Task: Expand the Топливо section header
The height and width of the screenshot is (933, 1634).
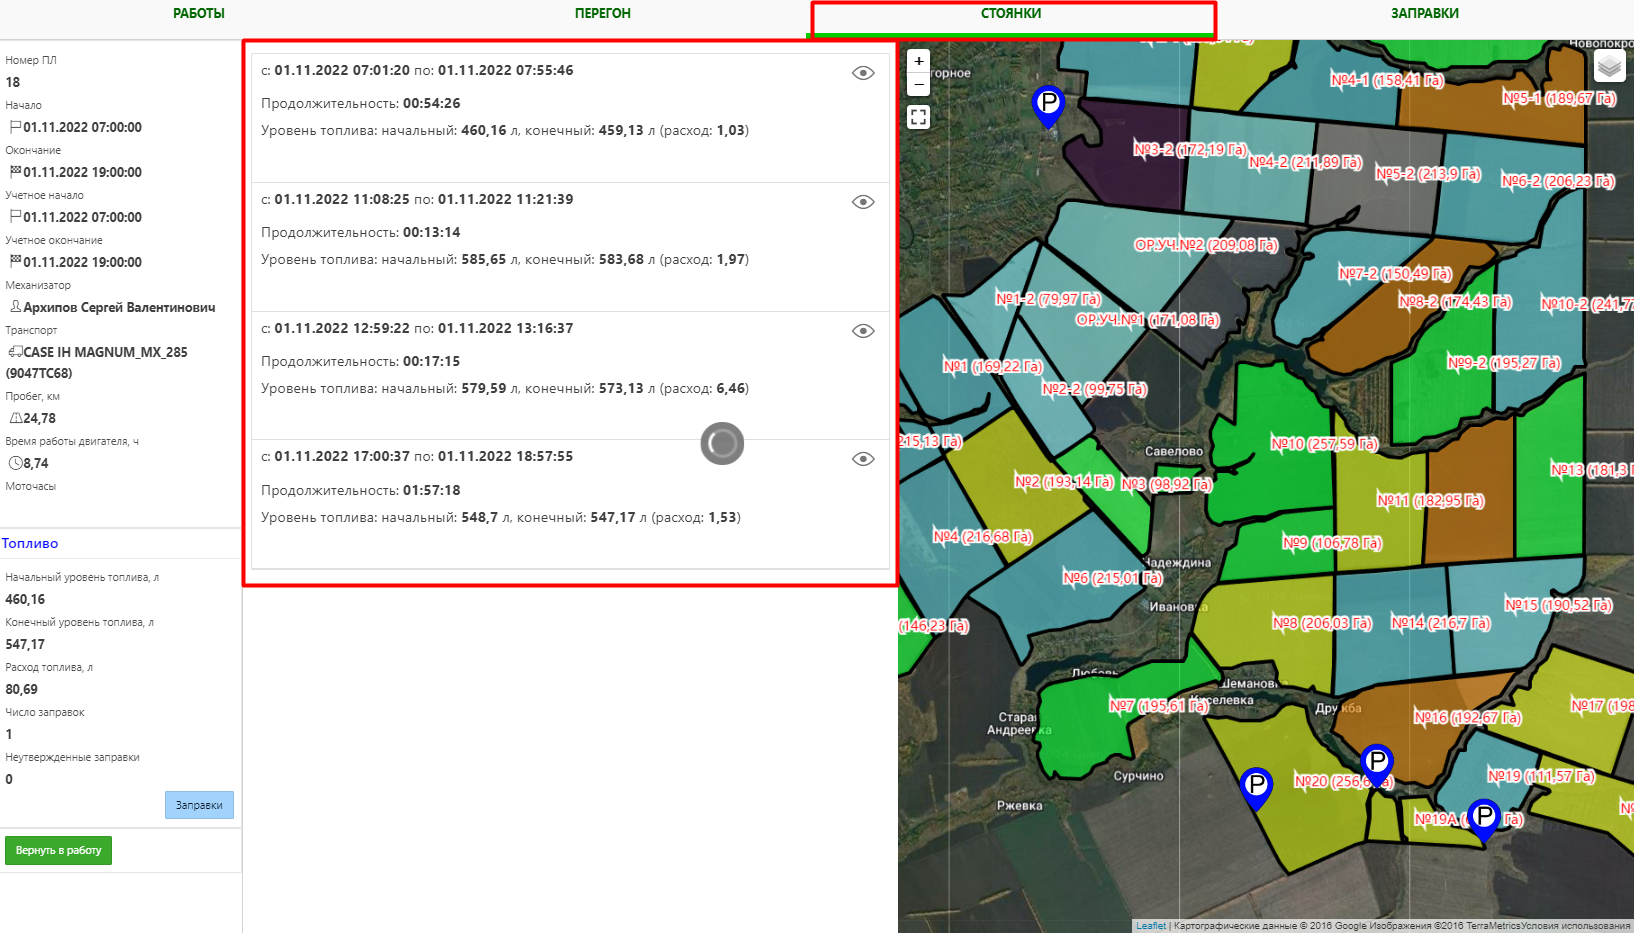Action: click(30, 543)
